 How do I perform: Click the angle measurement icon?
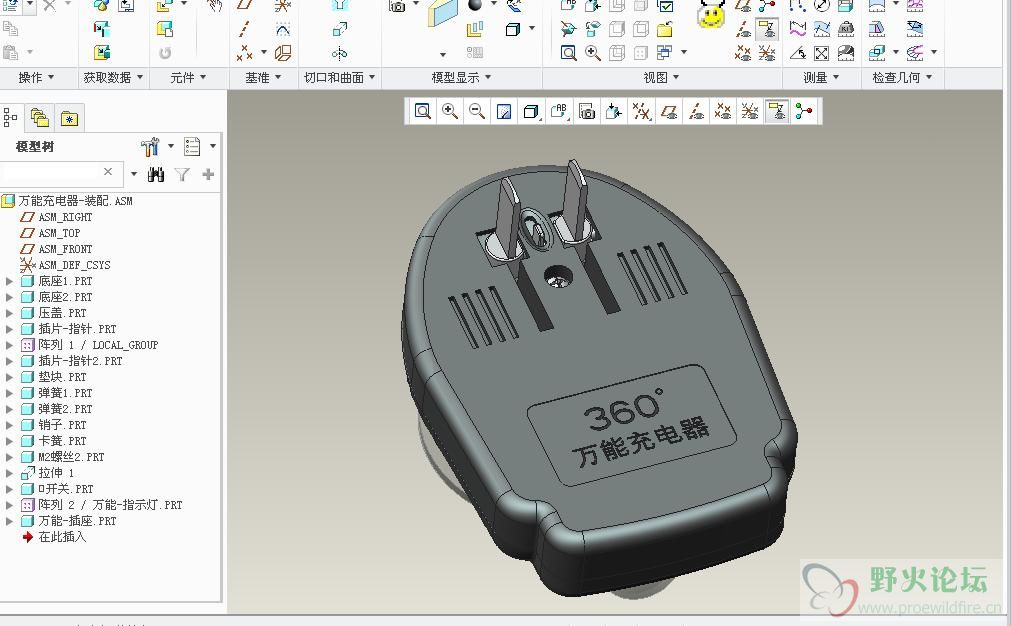click(798, 53)
